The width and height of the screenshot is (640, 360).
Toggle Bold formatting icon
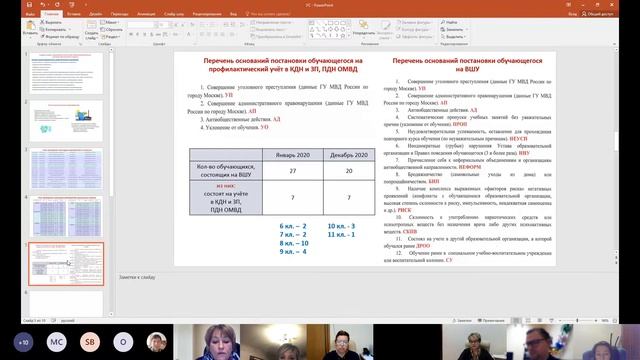tap(131, 34)
